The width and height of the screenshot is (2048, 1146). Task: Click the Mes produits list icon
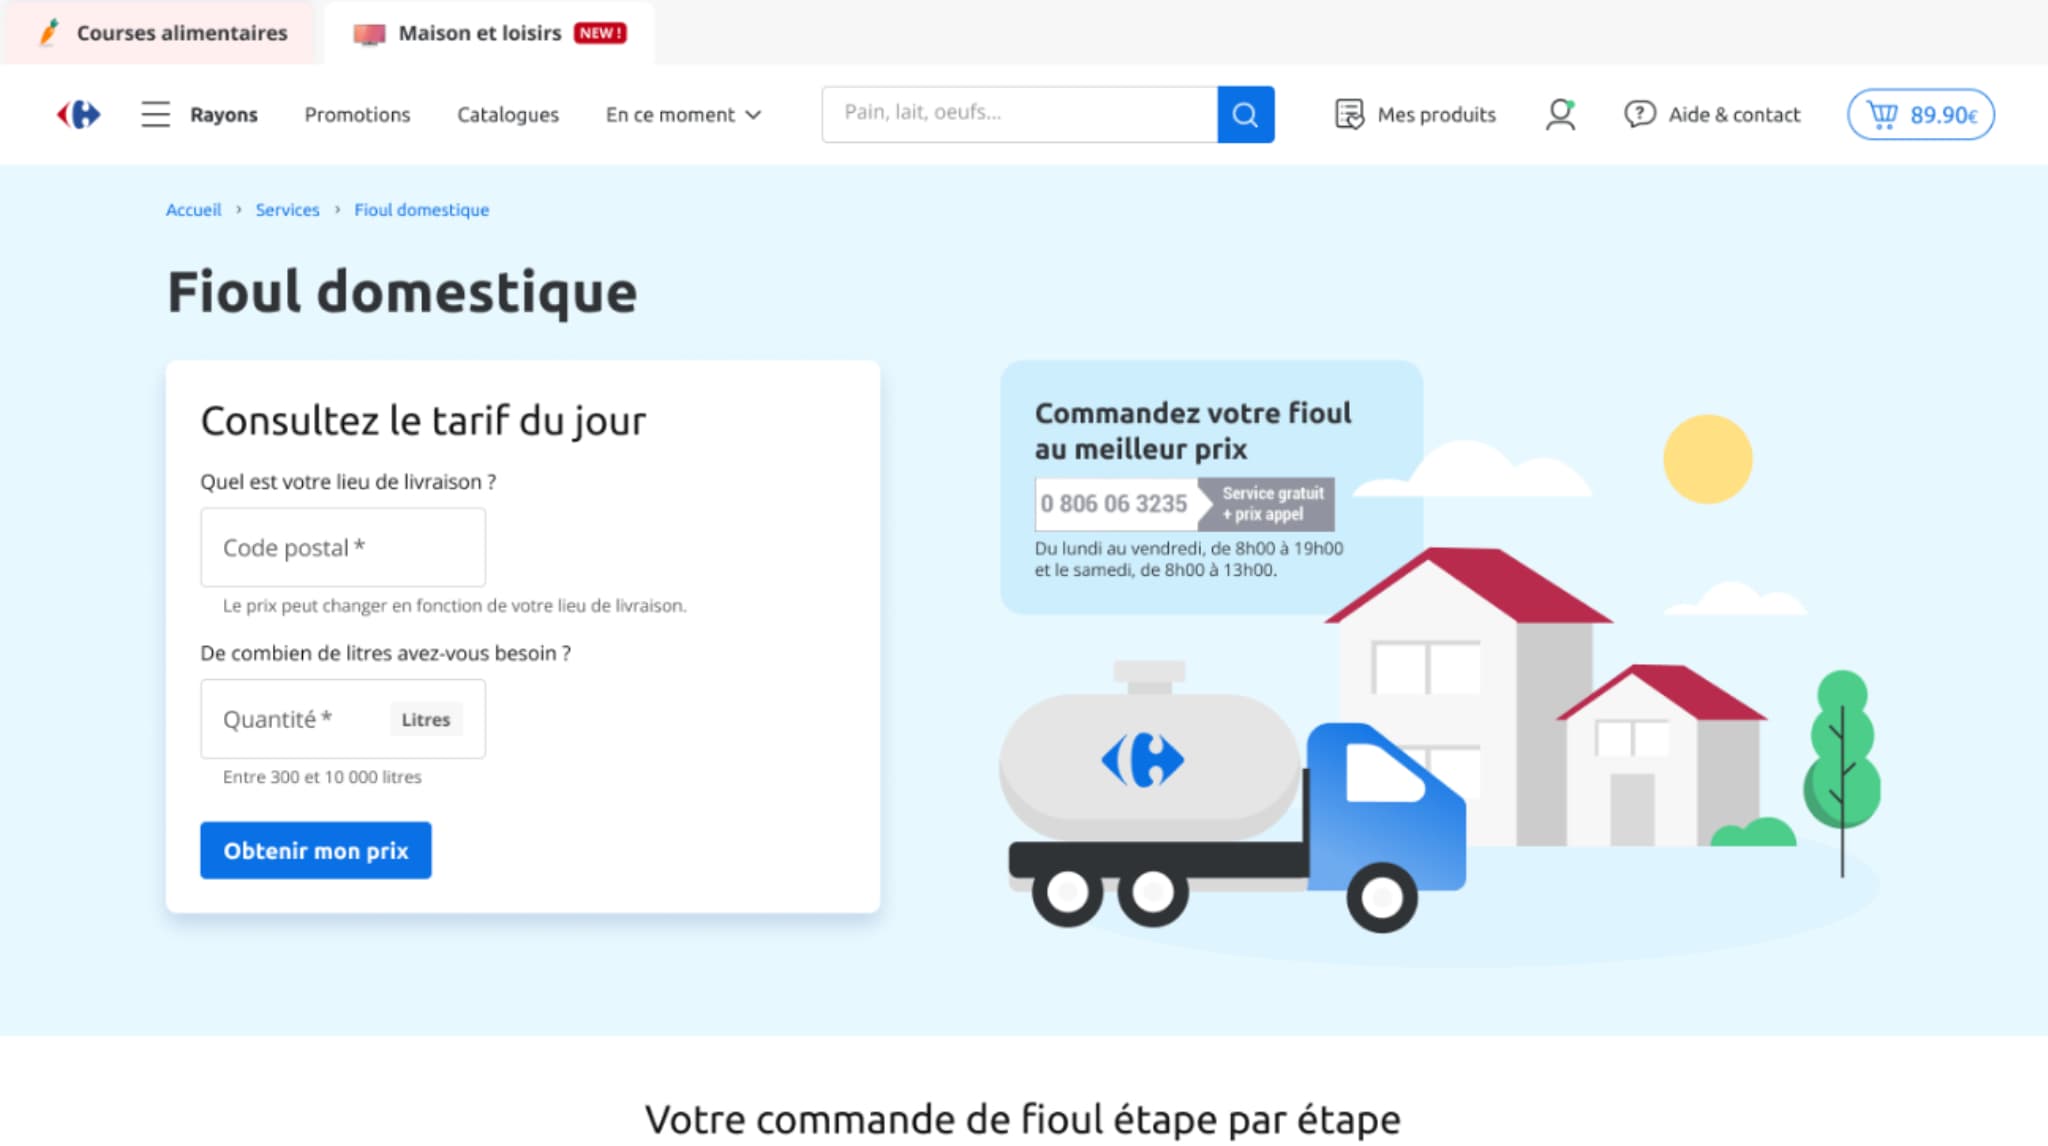tap(1349, 114)
